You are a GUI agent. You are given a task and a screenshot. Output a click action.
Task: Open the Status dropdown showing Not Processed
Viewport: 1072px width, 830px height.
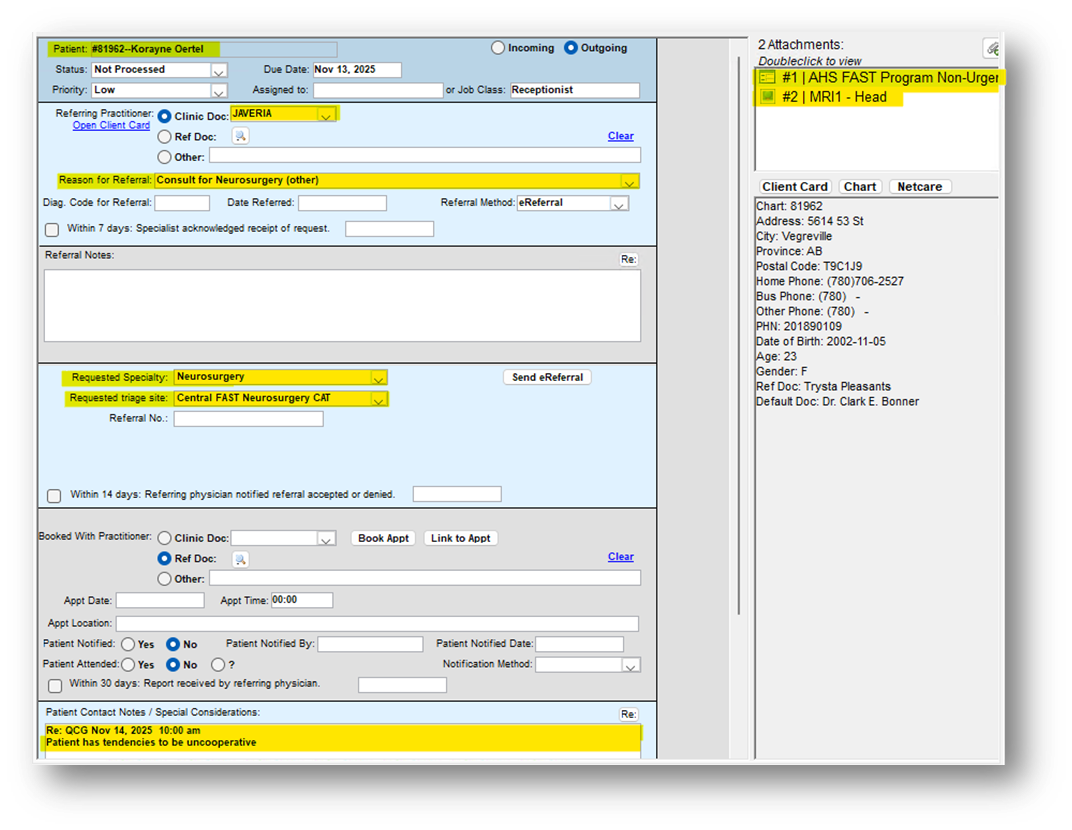tap(219, 70)
